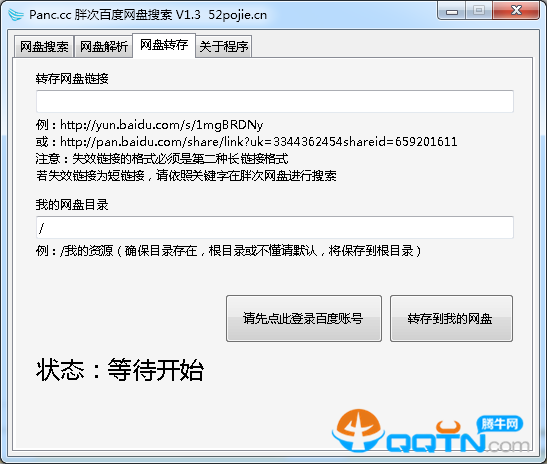Minimize the Panc.cc window
547x464 pixels.
(452, 11)
